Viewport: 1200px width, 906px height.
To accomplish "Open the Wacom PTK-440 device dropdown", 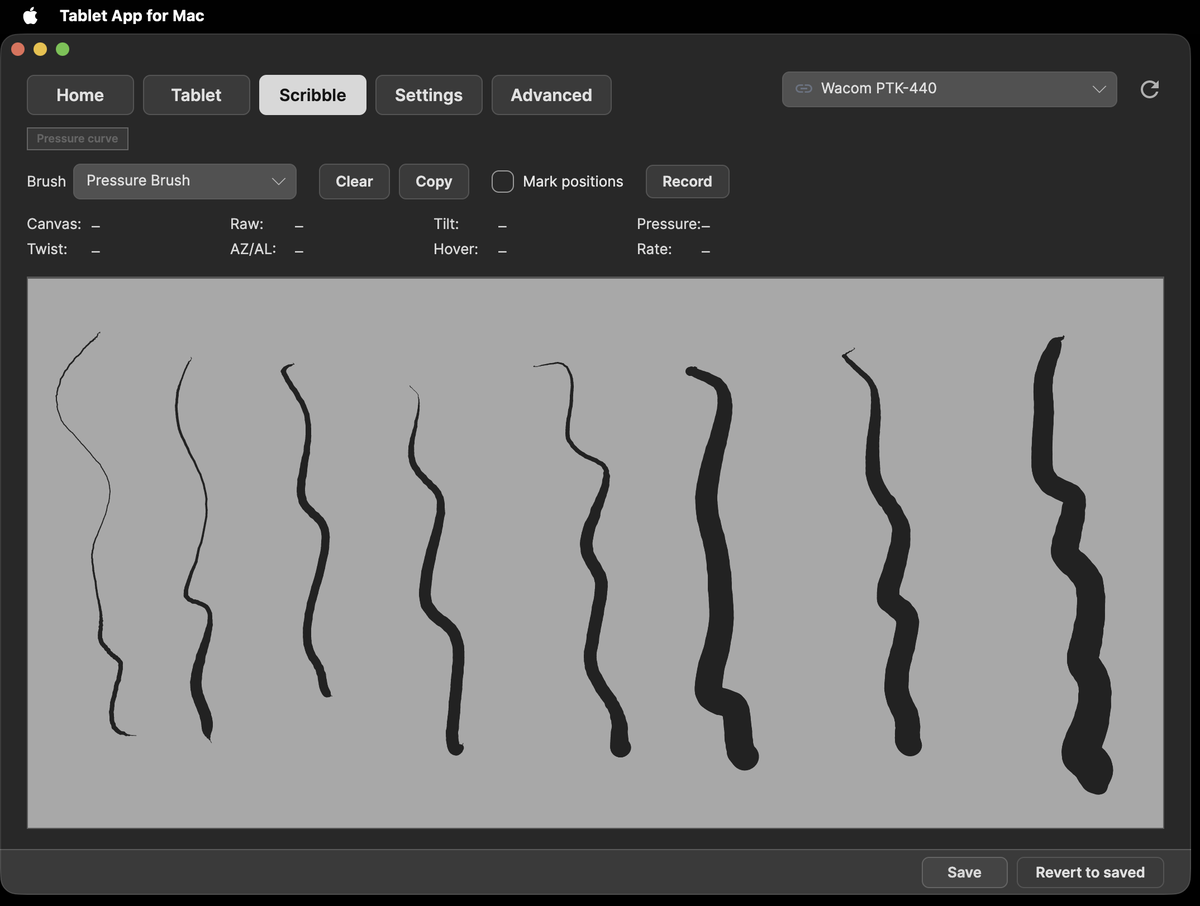I will pyautogui.click(x=949, y=89).
